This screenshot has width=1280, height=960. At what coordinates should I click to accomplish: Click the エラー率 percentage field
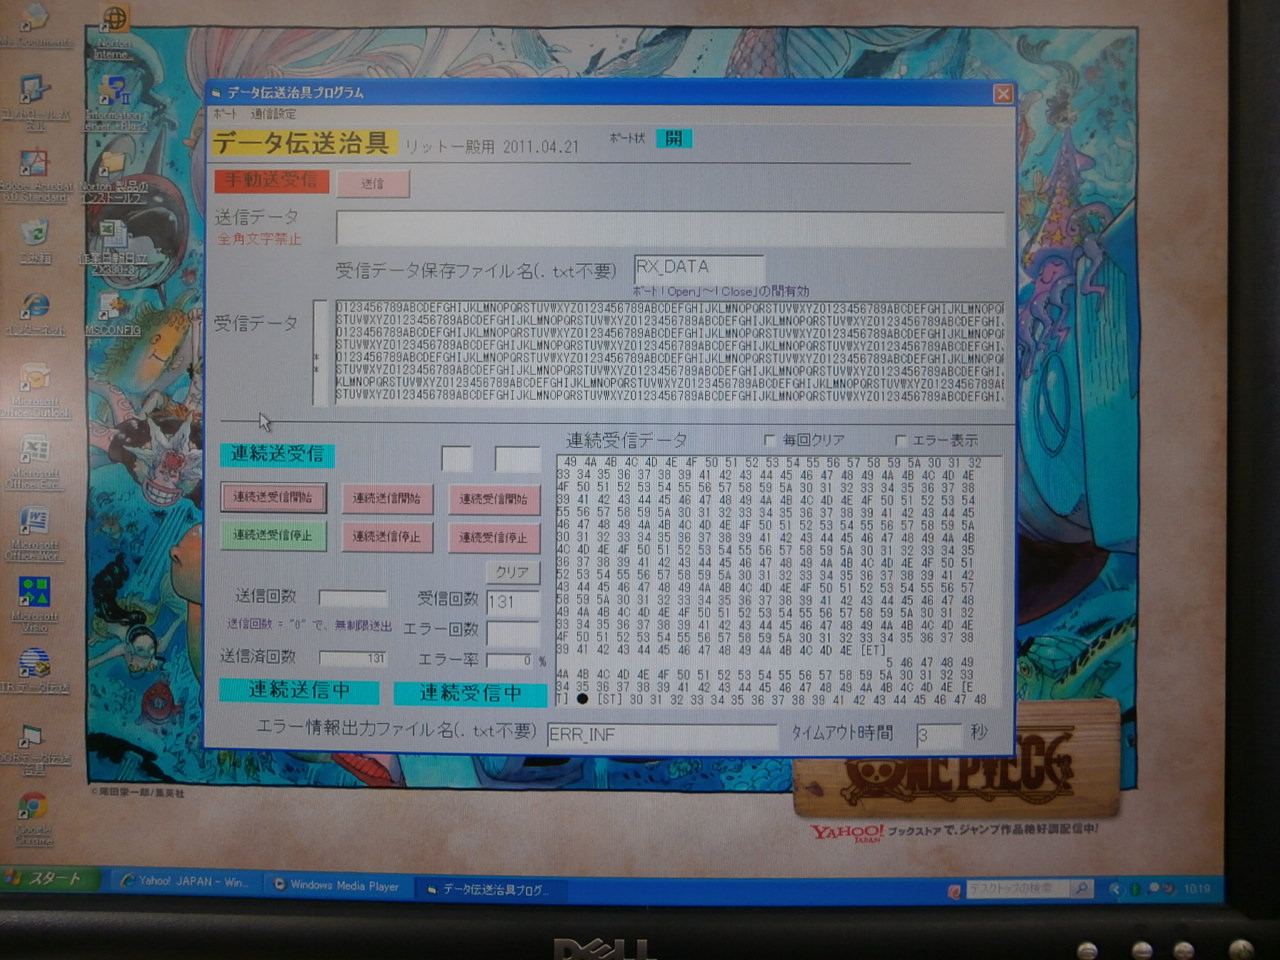[x=511, y=660]
